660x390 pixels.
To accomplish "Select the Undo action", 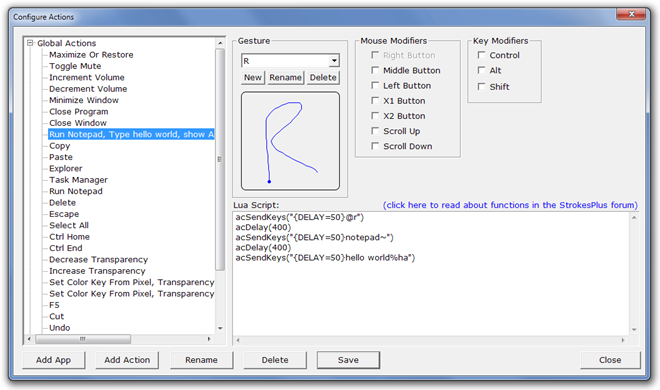I will [60, 328].
